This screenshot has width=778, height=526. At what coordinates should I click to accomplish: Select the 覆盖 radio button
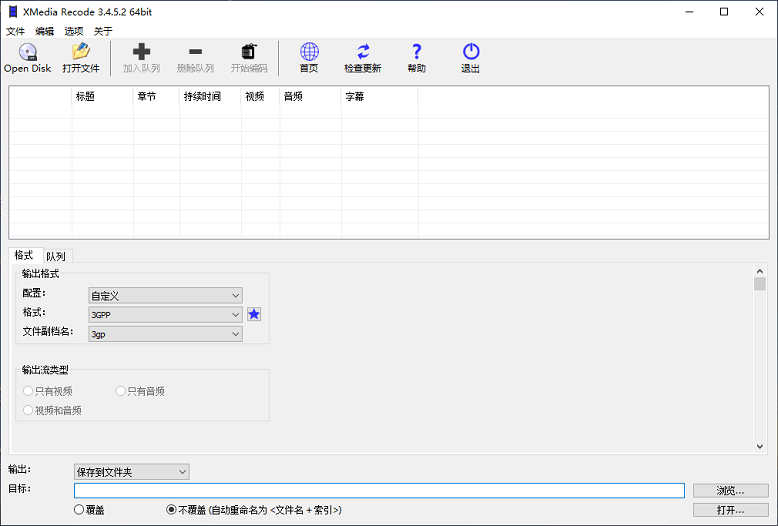[x=80, y=510]
